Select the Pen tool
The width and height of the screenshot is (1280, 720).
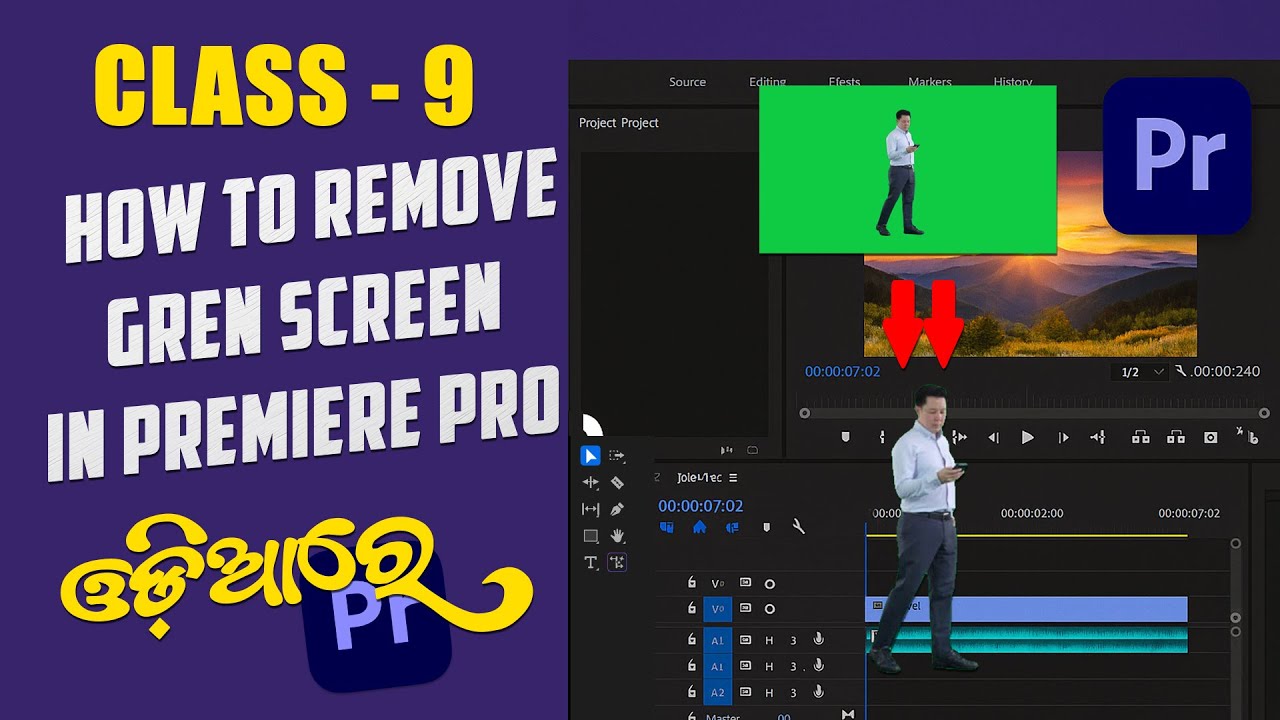point(617,509)
